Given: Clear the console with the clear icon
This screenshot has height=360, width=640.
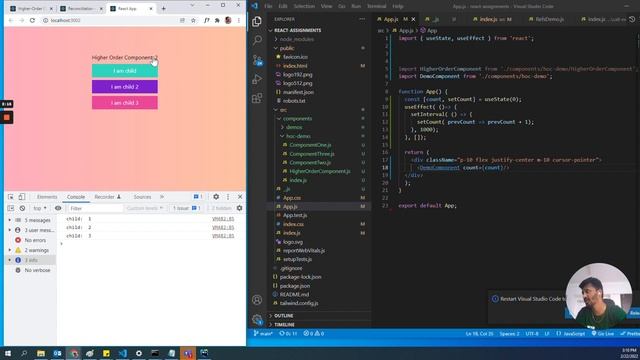Looking at the screenshot, I should click(22, 208).
